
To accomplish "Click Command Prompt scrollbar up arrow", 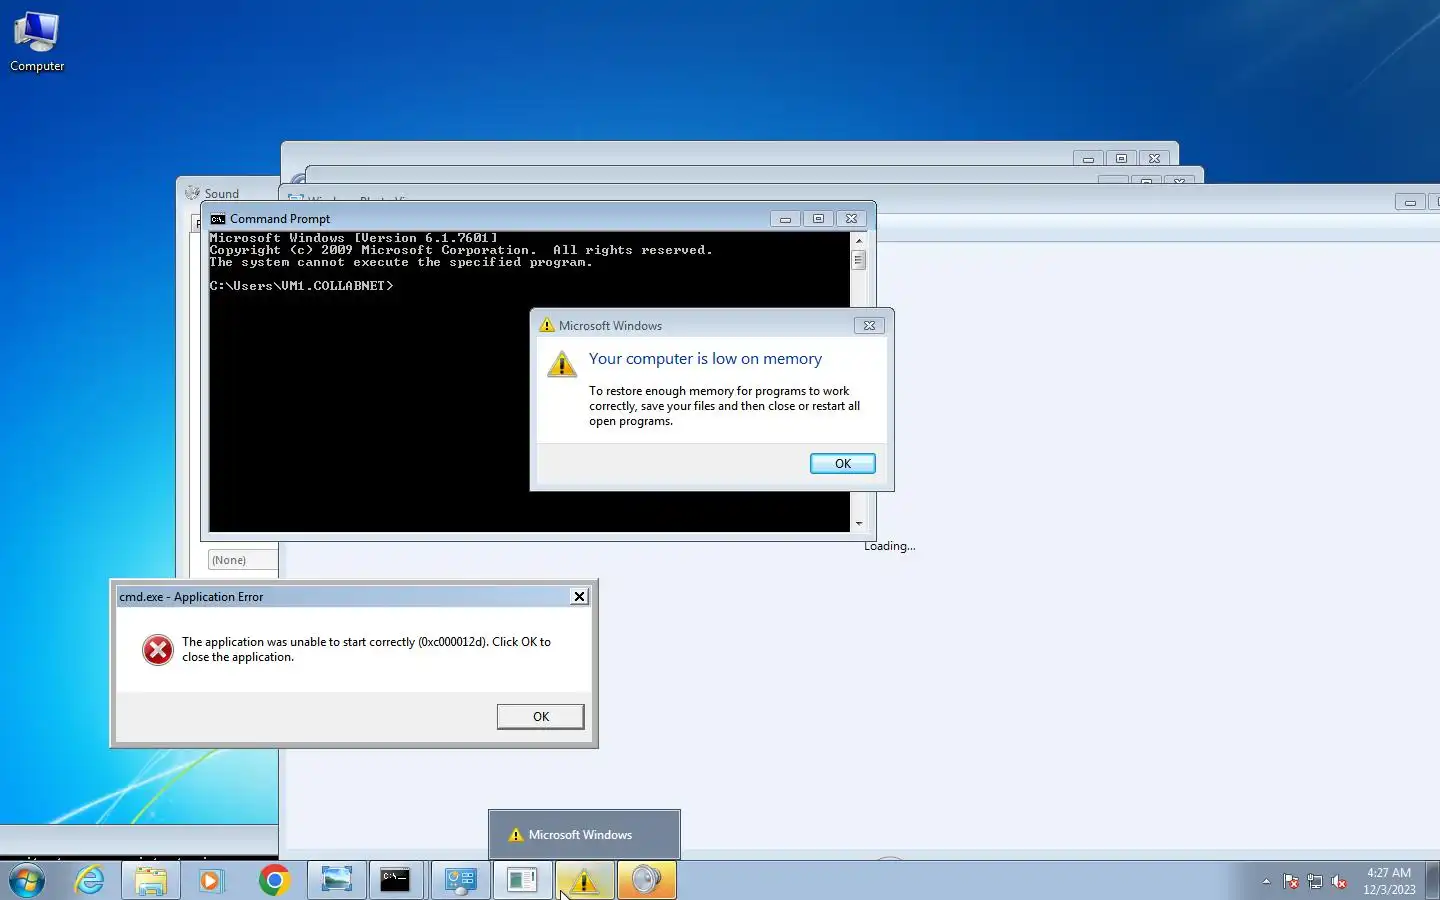I will point(858,241).
